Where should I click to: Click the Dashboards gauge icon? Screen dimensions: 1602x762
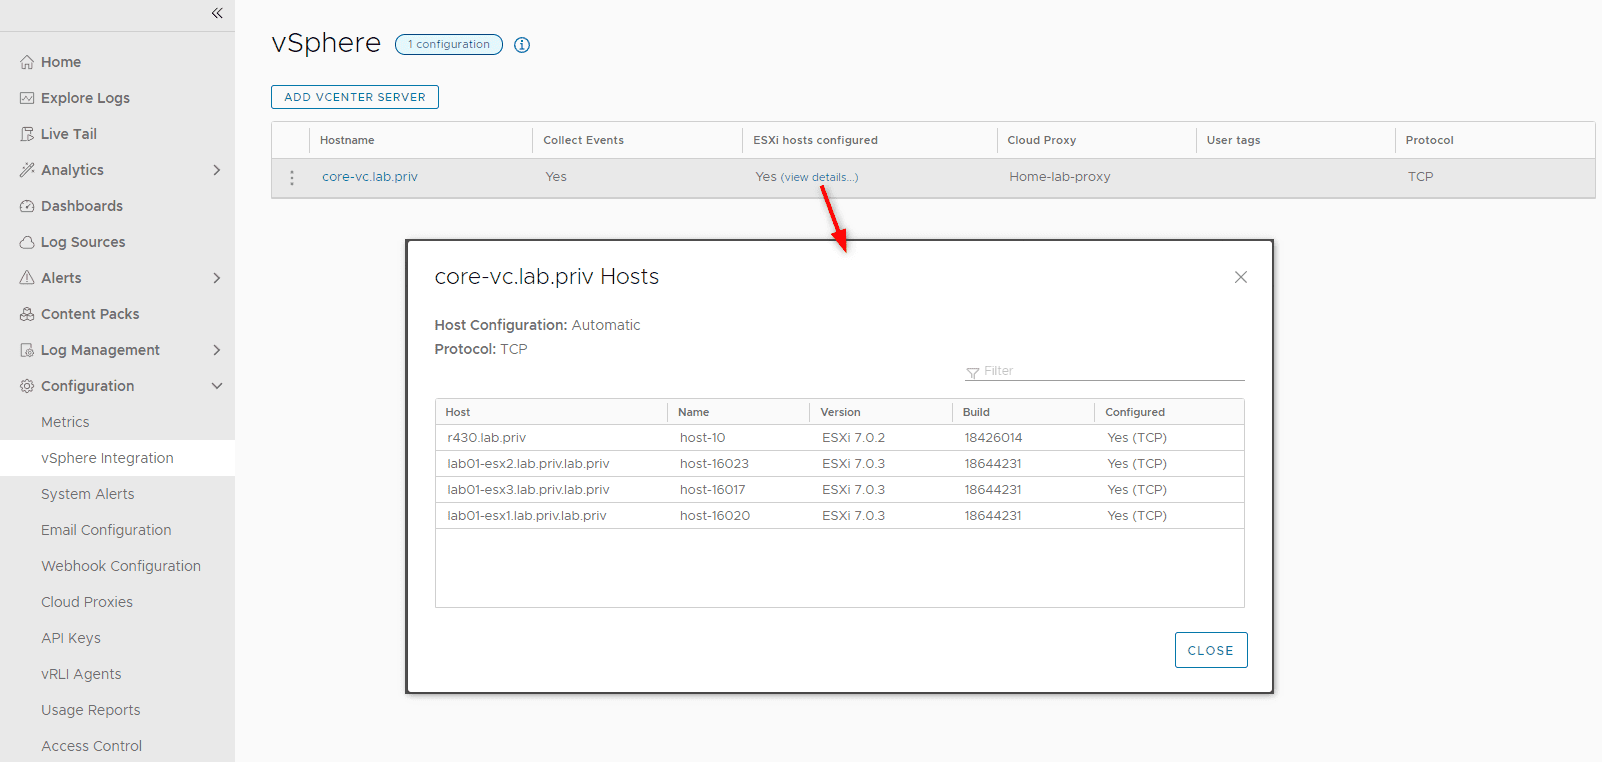point(27,206)
